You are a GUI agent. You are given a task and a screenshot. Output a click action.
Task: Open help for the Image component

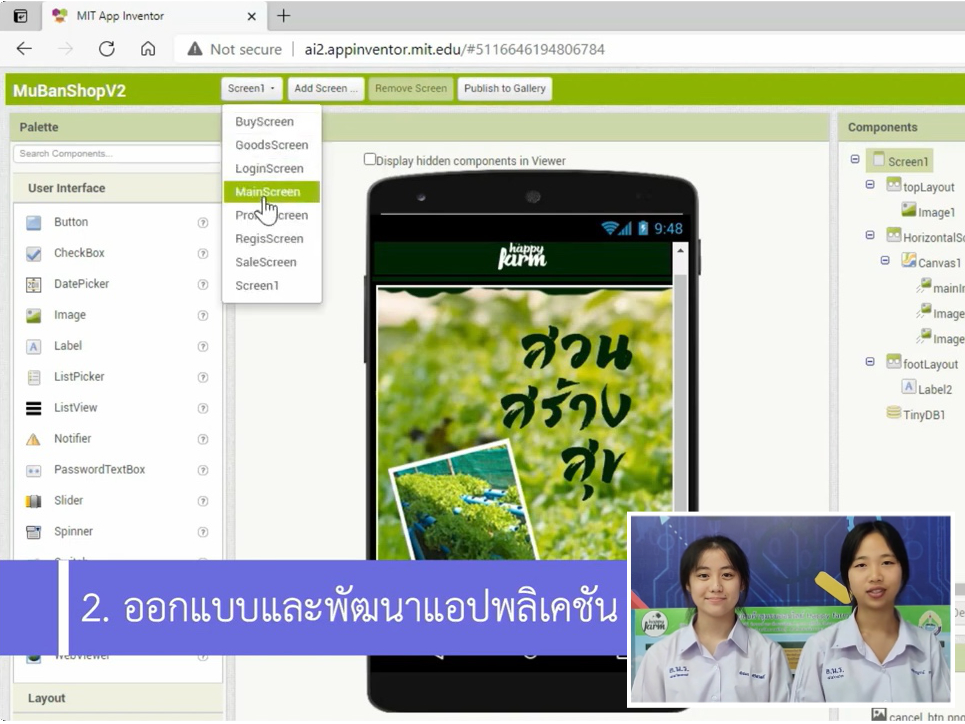[202, 316]
